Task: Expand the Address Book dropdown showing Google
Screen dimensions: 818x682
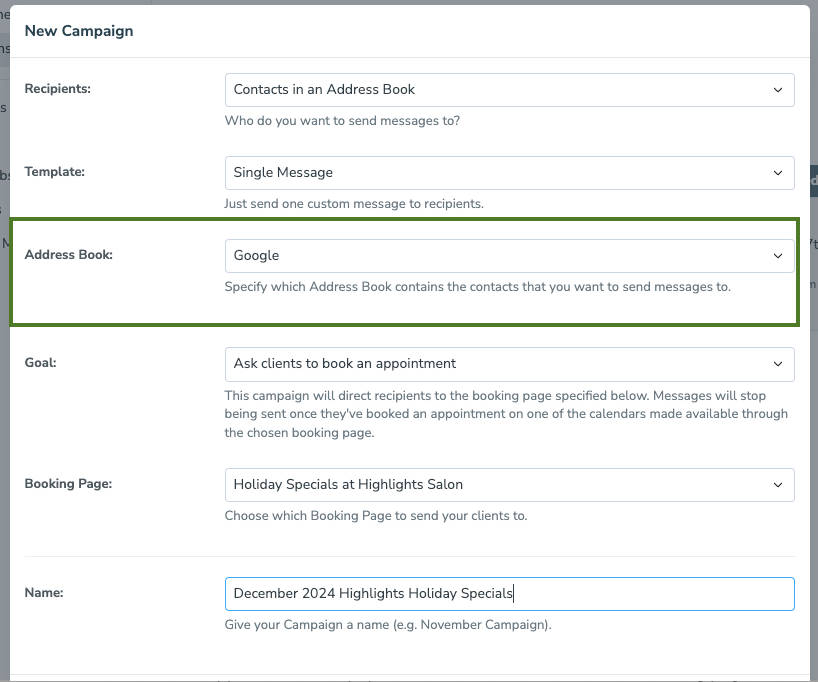Action: pyautogui.click(x=509, y=256)
